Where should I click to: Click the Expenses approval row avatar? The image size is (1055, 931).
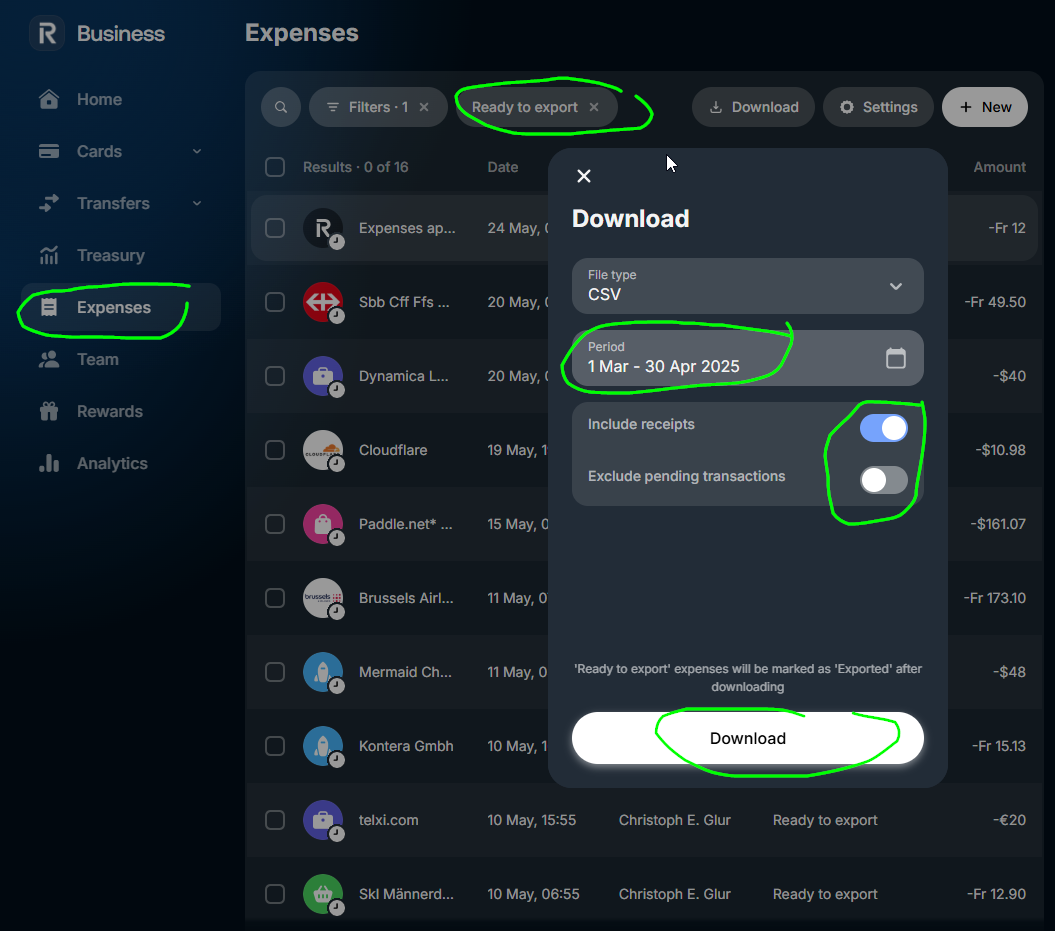coord(323,228)
